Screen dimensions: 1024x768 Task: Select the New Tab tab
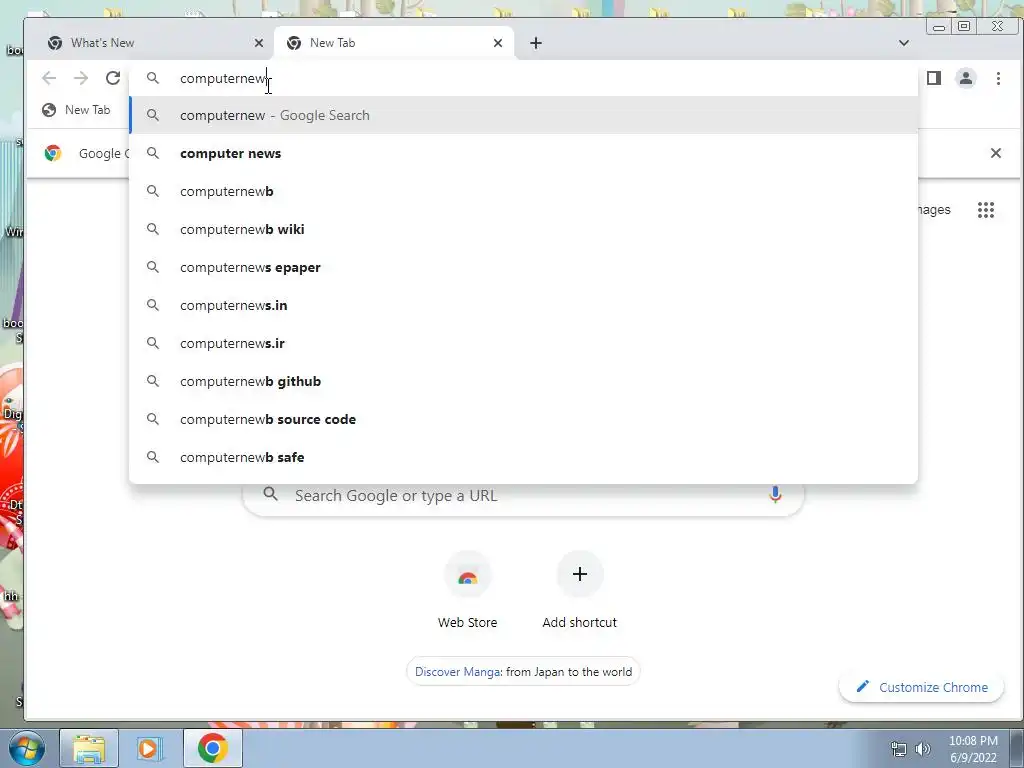click(x=394, y=43)
